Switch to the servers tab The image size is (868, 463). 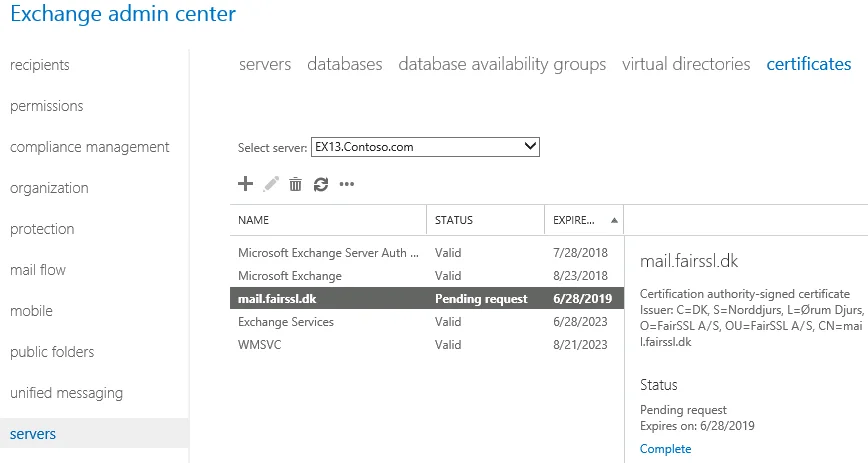click(x=265, y=64)
